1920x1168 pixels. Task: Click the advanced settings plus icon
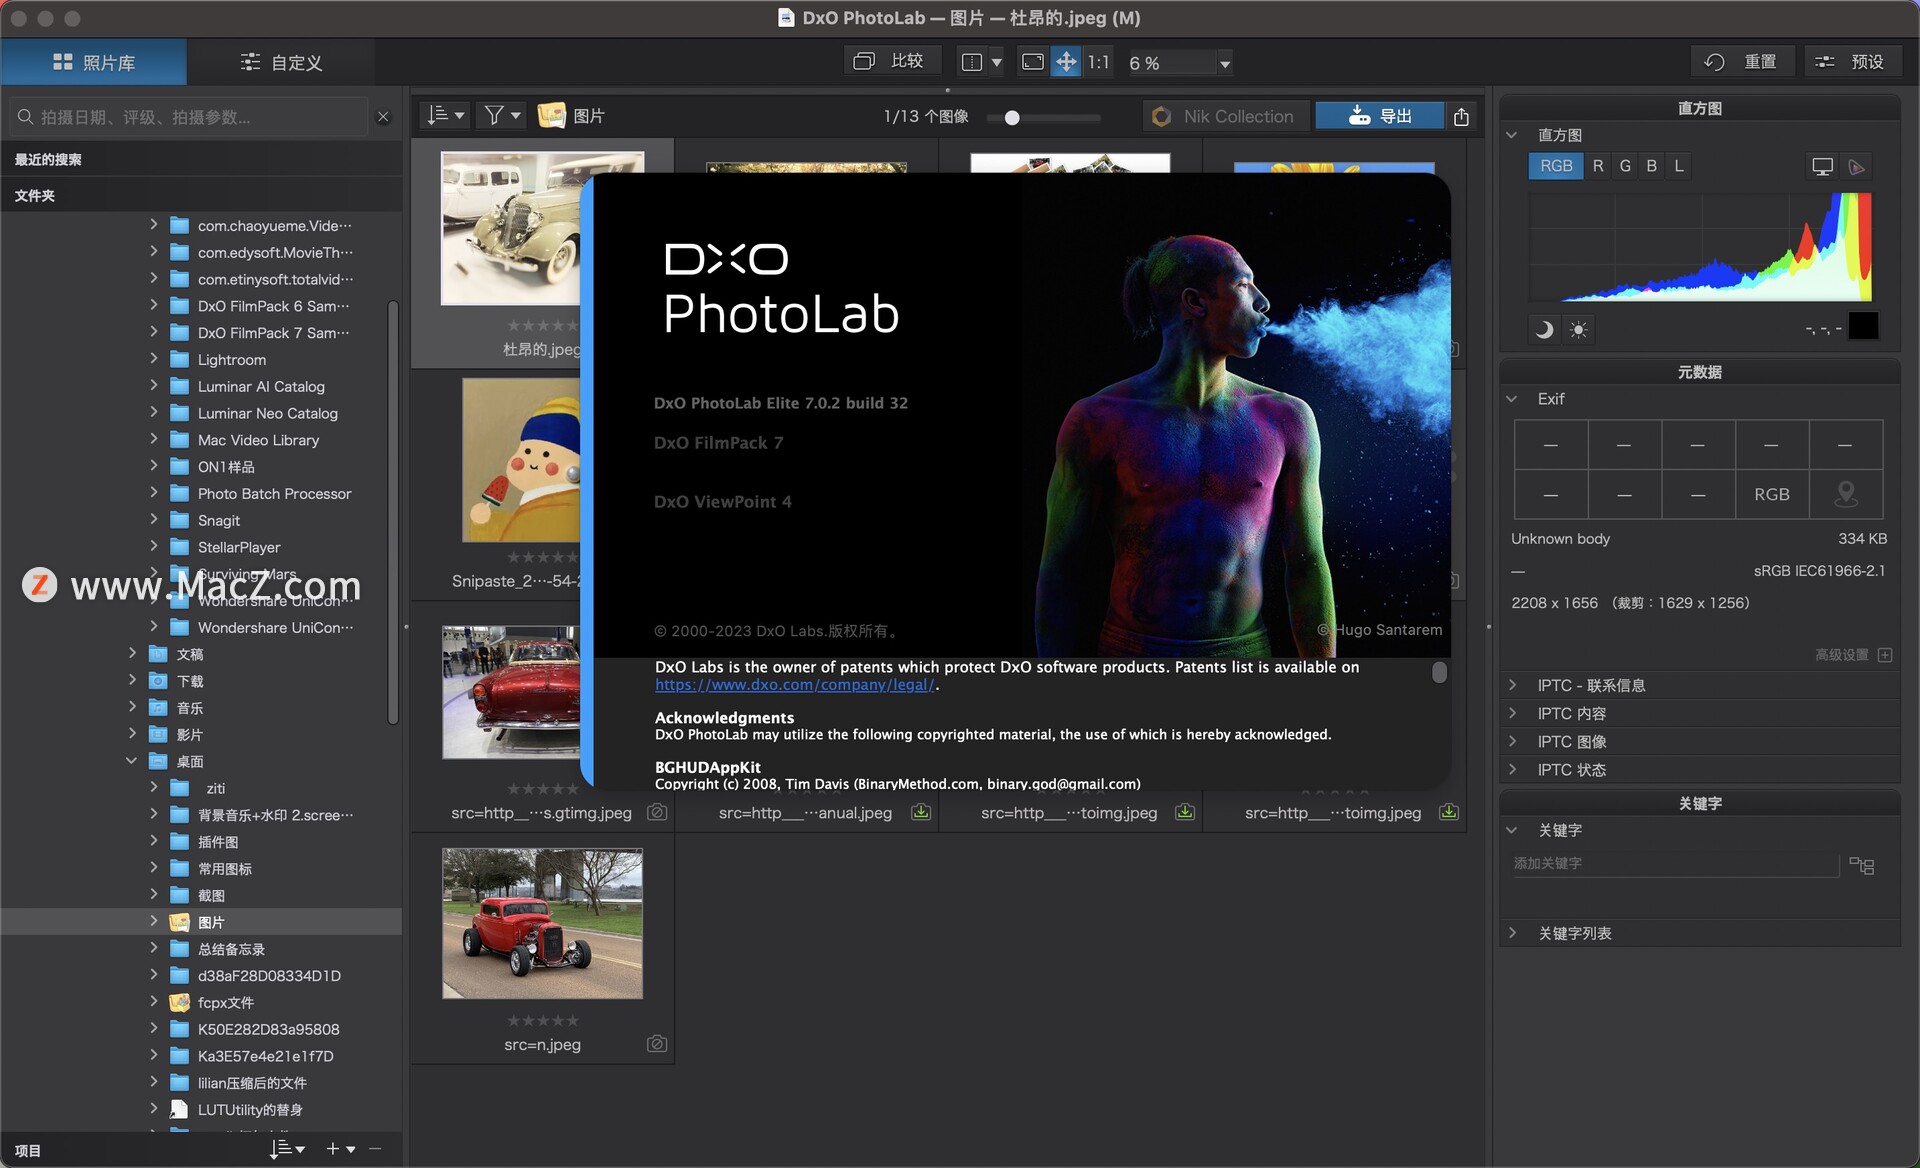(1885, 655)
